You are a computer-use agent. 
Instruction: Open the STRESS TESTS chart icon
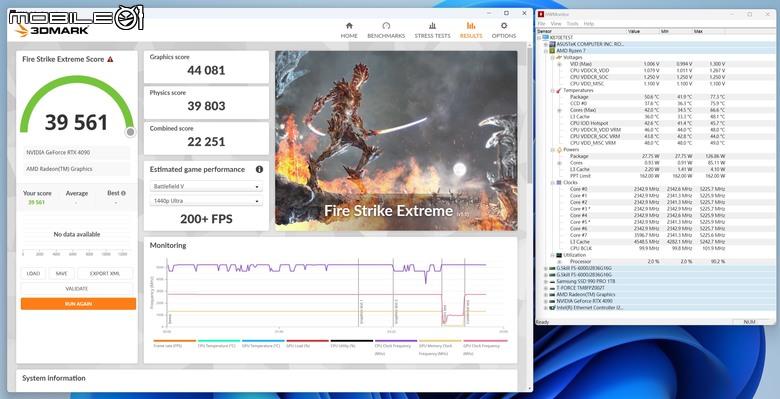432,26
